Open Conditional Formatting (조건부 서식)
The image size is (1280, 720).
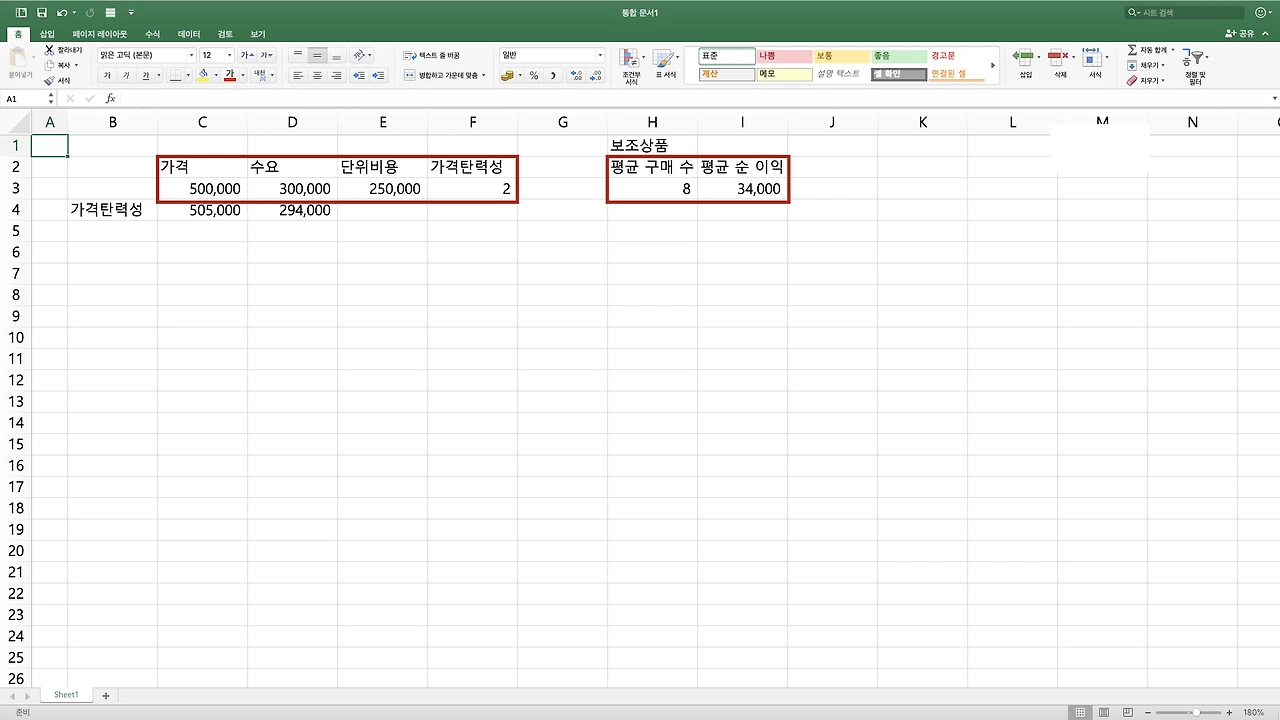pos(630,66)
